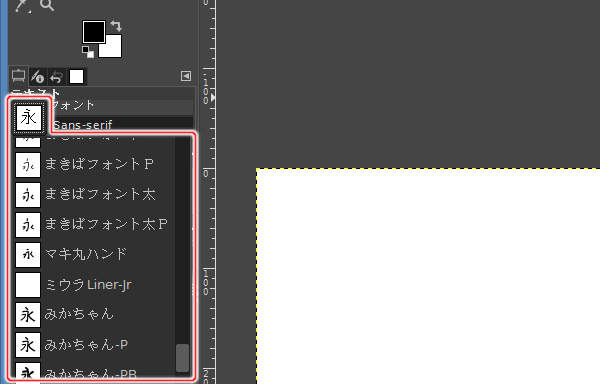
Task: Switch to the Tool Options tab
Action: [18, 76]
